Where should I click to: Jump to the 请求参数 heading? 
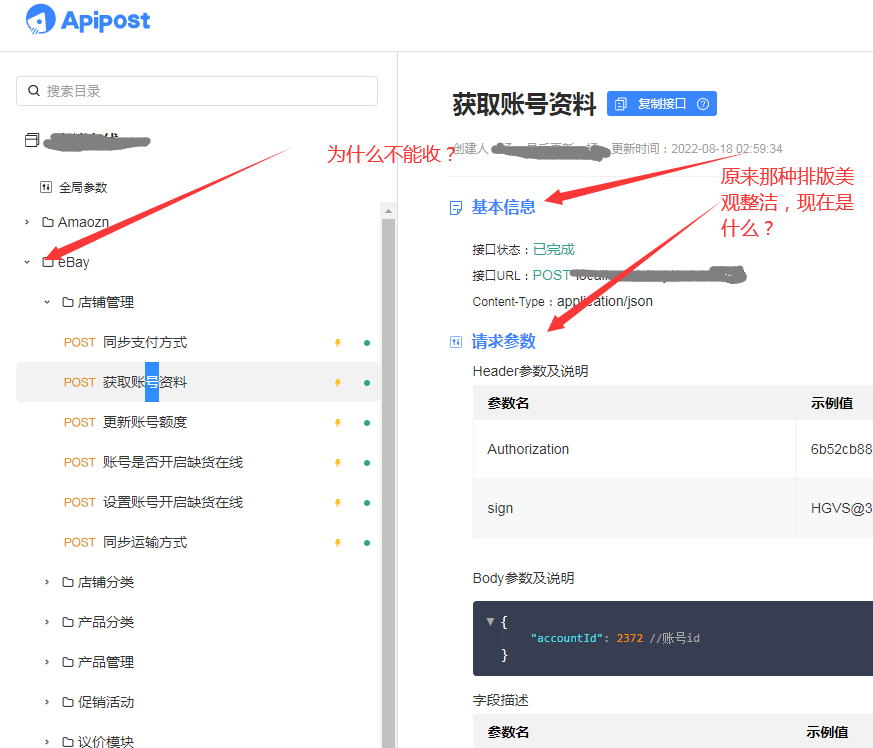503,341
